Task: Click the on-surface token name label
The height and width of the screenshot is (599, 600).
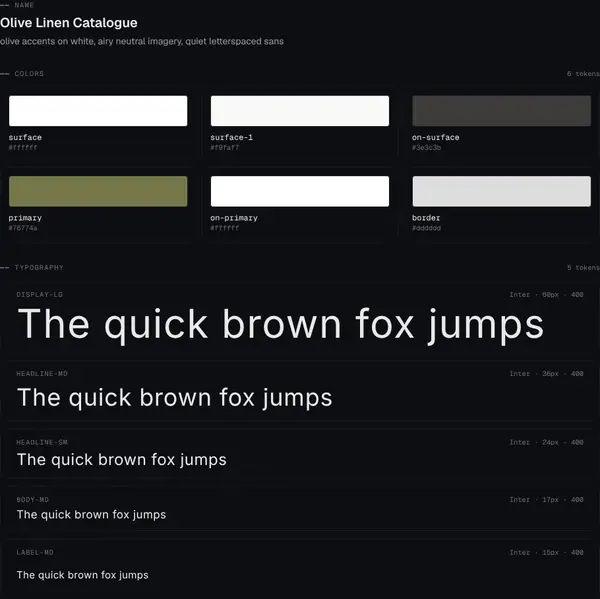Action: 435,137
